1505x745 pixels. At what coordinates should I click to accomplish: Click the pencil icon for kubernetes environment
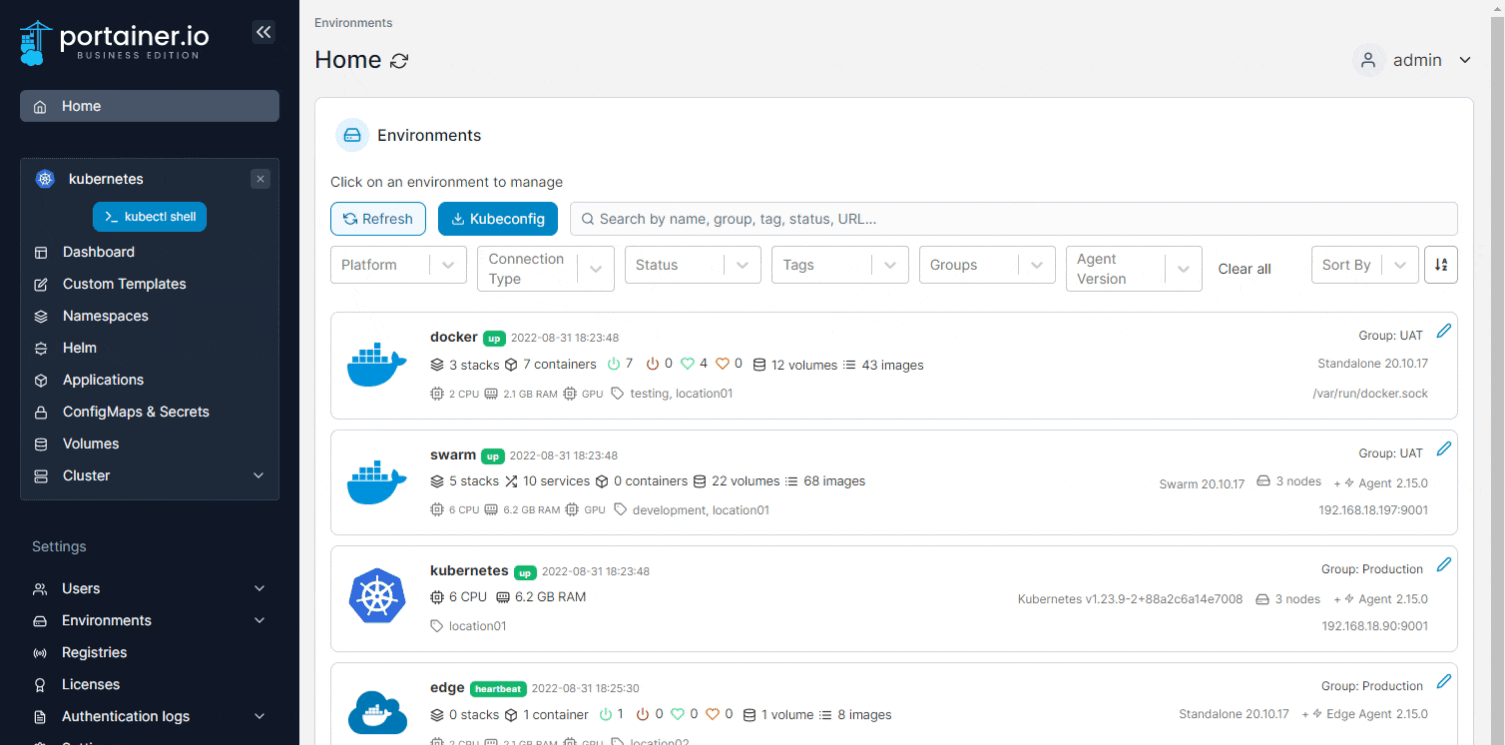point(1443,565)
